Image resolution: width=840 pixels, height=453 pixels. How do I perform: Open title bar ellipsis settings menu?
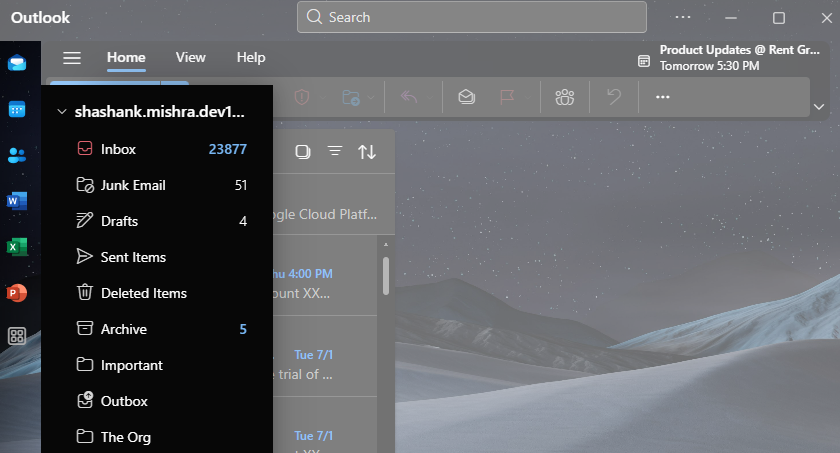683,17
